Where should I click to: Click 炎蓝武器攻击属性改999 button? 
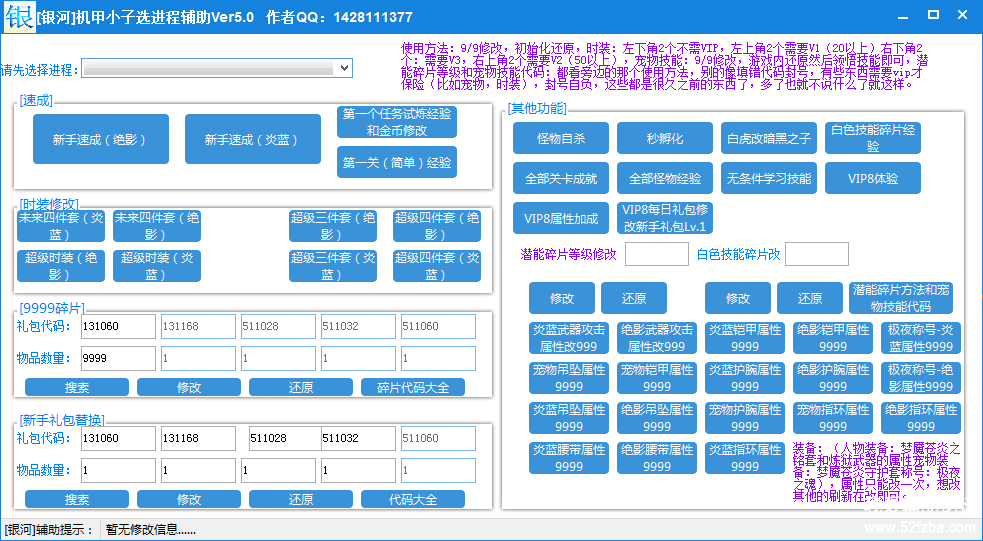tap(569, 338)
